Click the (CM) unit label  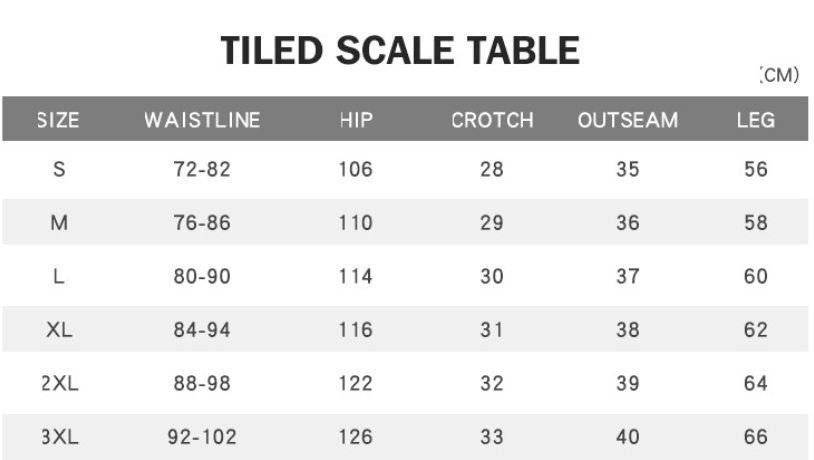779,75
